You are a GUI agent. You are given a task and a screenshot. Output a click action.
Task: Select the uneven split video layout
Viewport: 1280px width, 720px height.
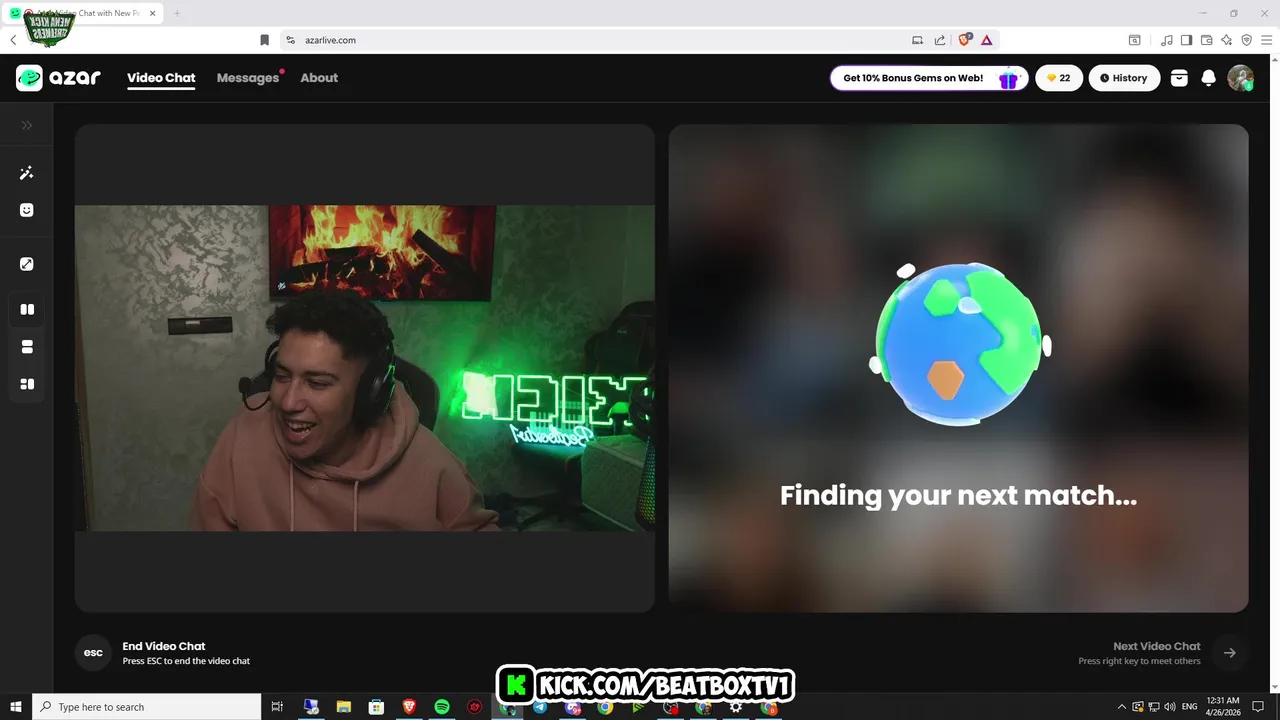point(27,384)
